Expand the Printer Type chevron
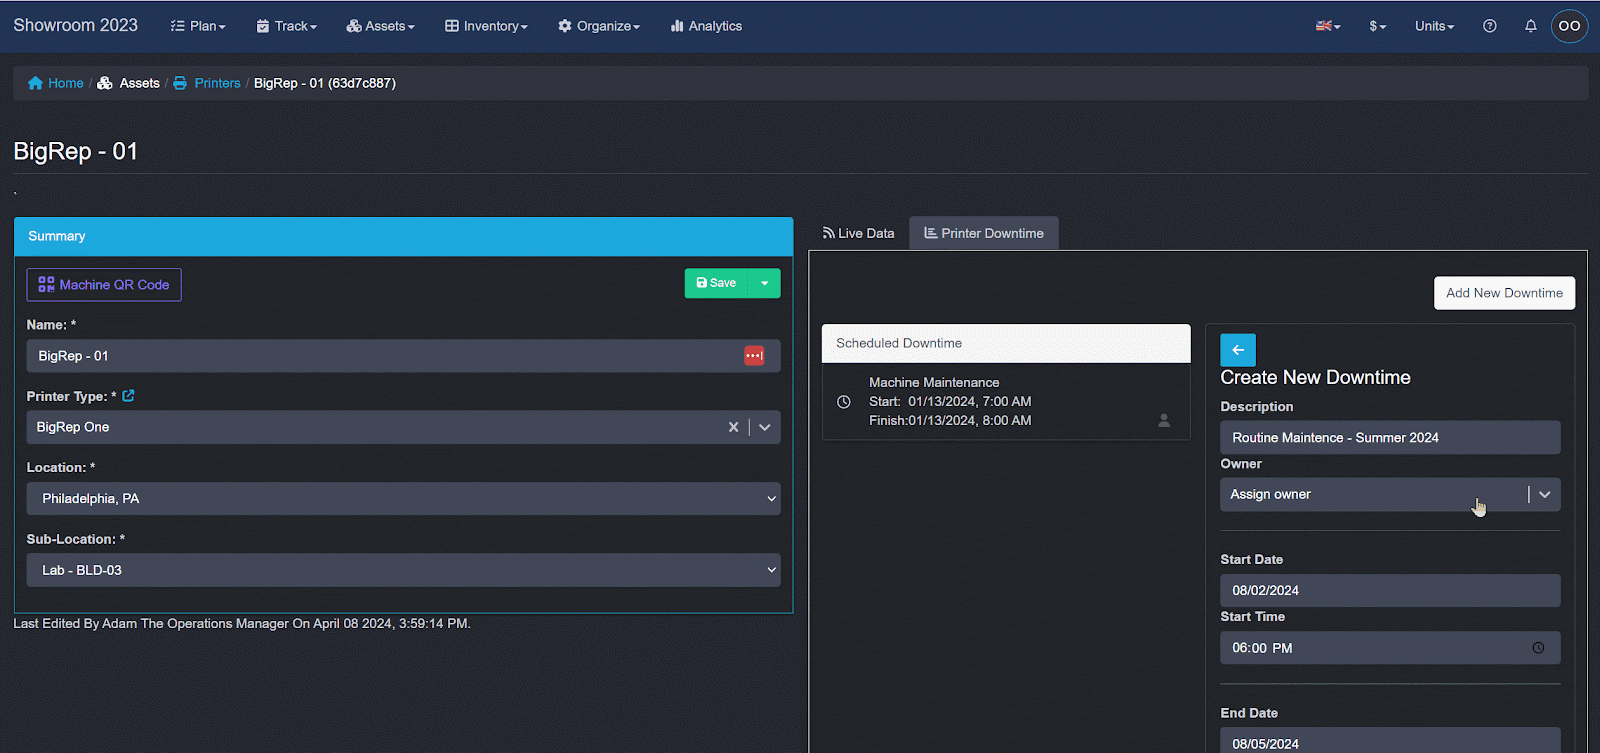 [x=765, y=427]
